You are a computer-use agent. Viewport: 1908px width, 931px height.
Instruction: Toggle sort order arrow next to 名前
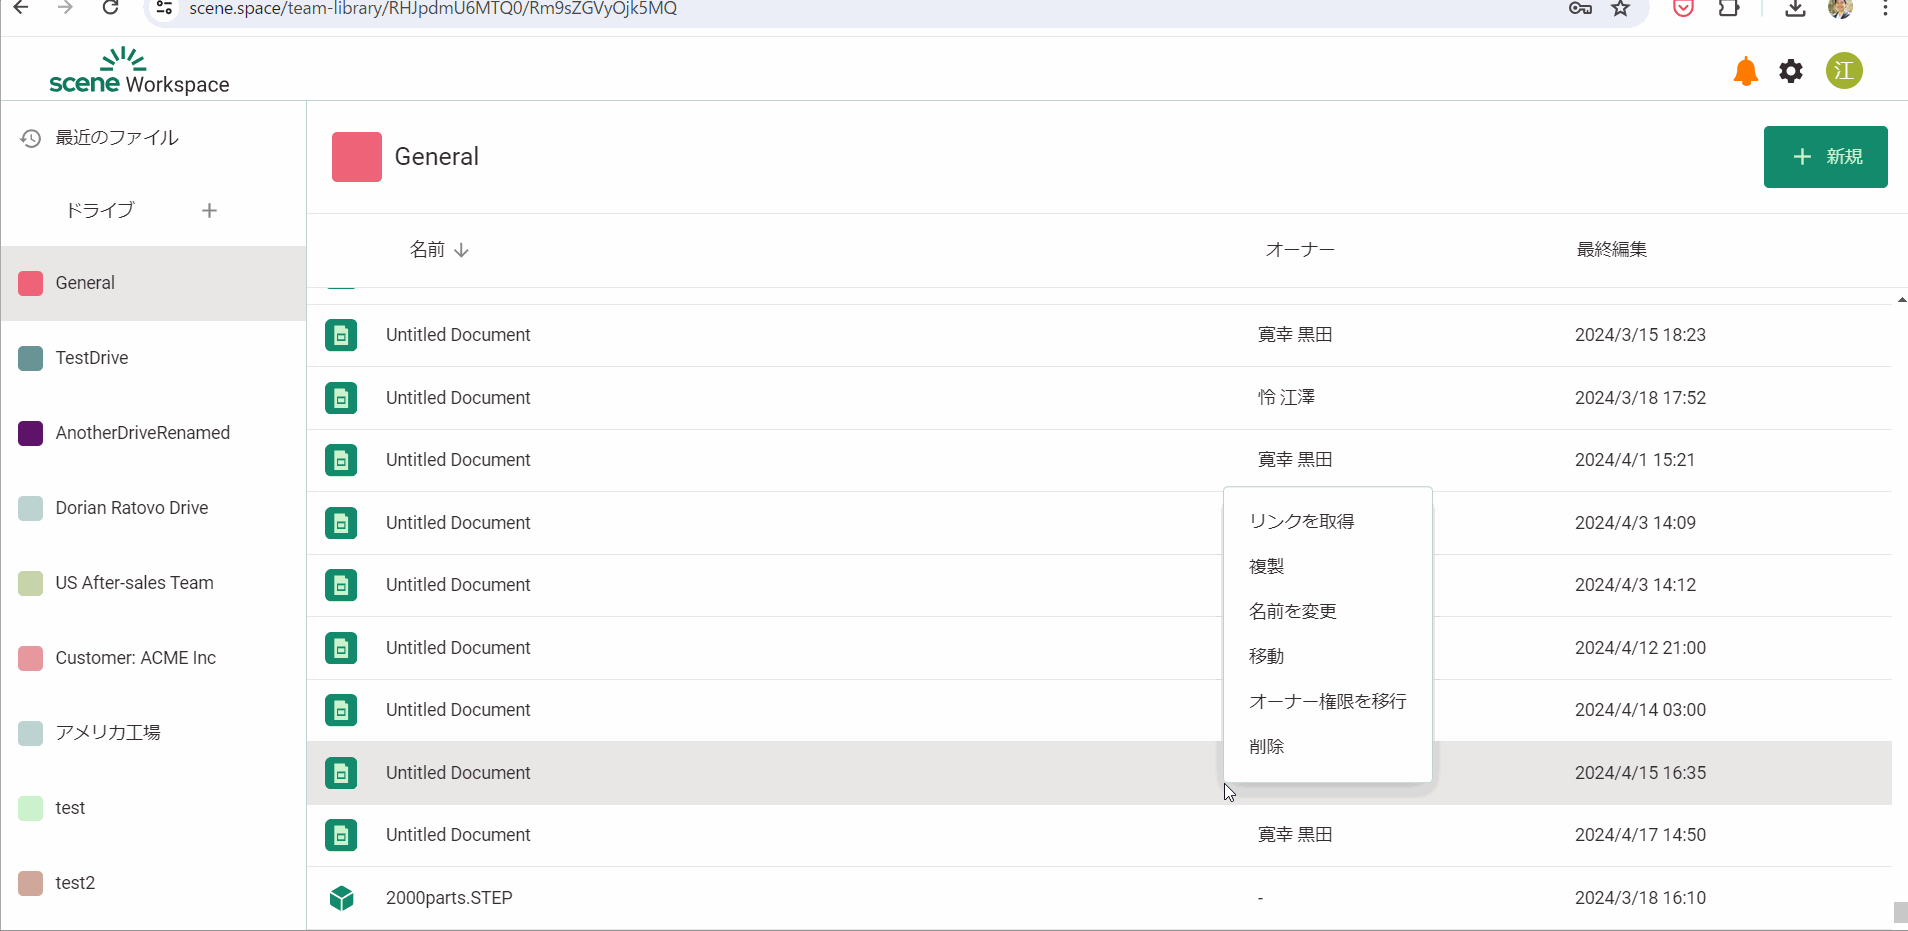pos(461,250)
